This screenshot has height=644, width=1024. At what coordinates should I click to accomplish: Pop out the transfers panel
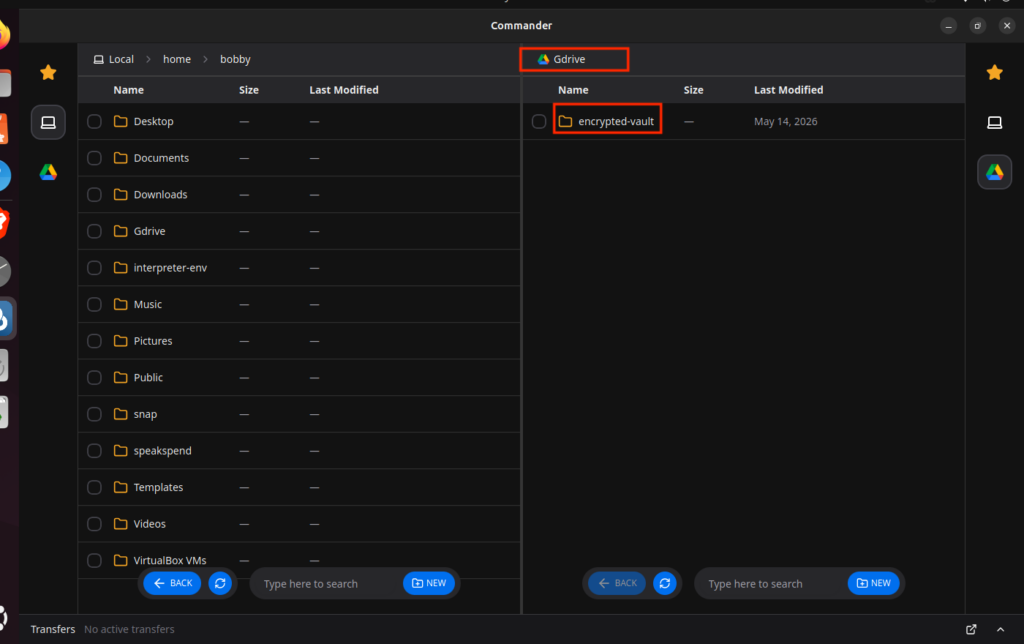(x=971, y=629)
